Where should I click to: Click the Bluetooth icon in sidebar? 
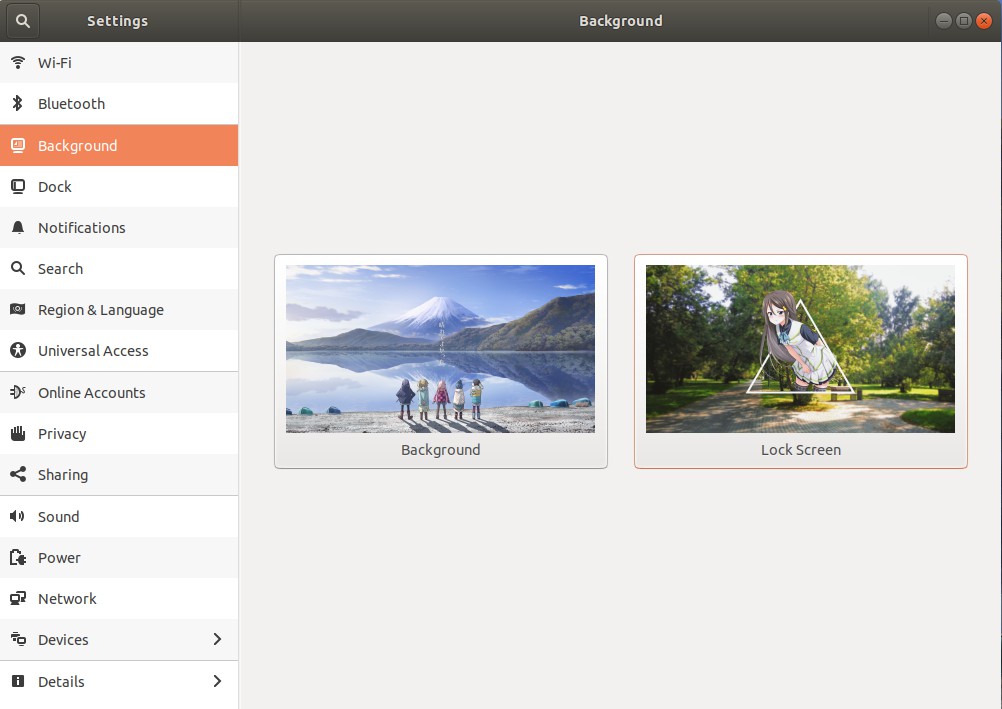tap(17, 104)
